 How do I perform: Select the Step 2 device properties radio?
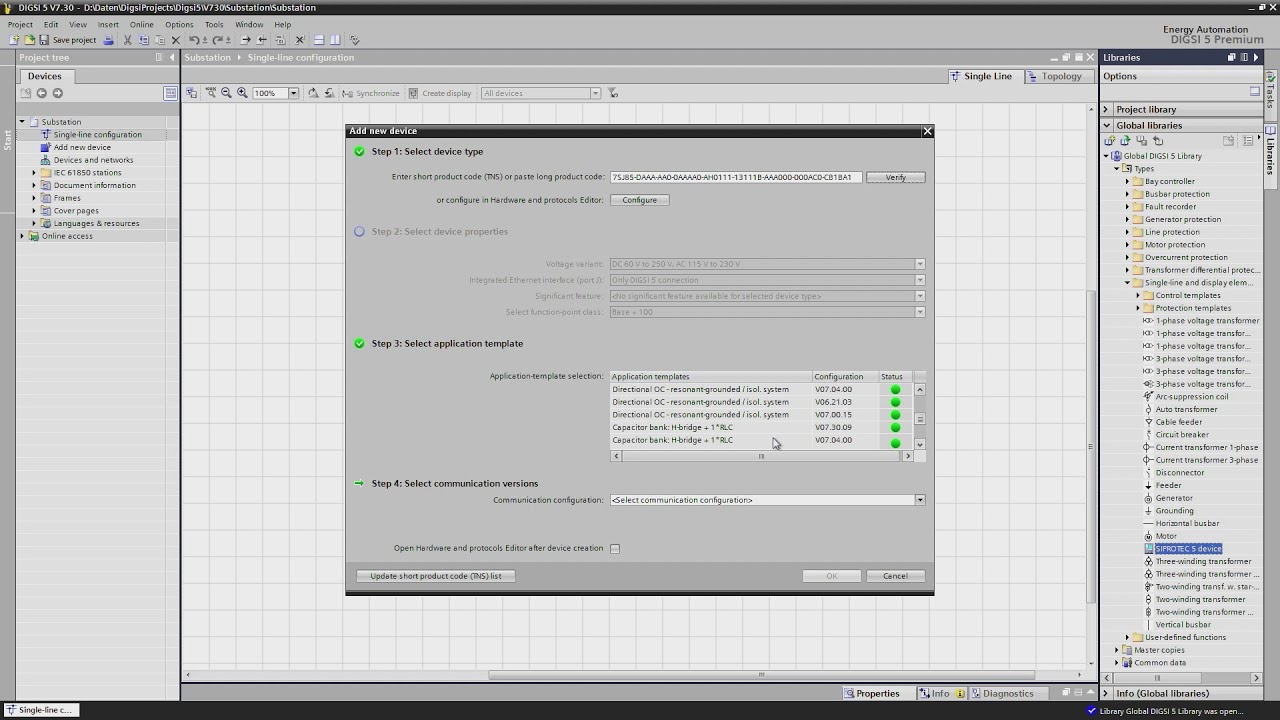(x=359, y=232)
